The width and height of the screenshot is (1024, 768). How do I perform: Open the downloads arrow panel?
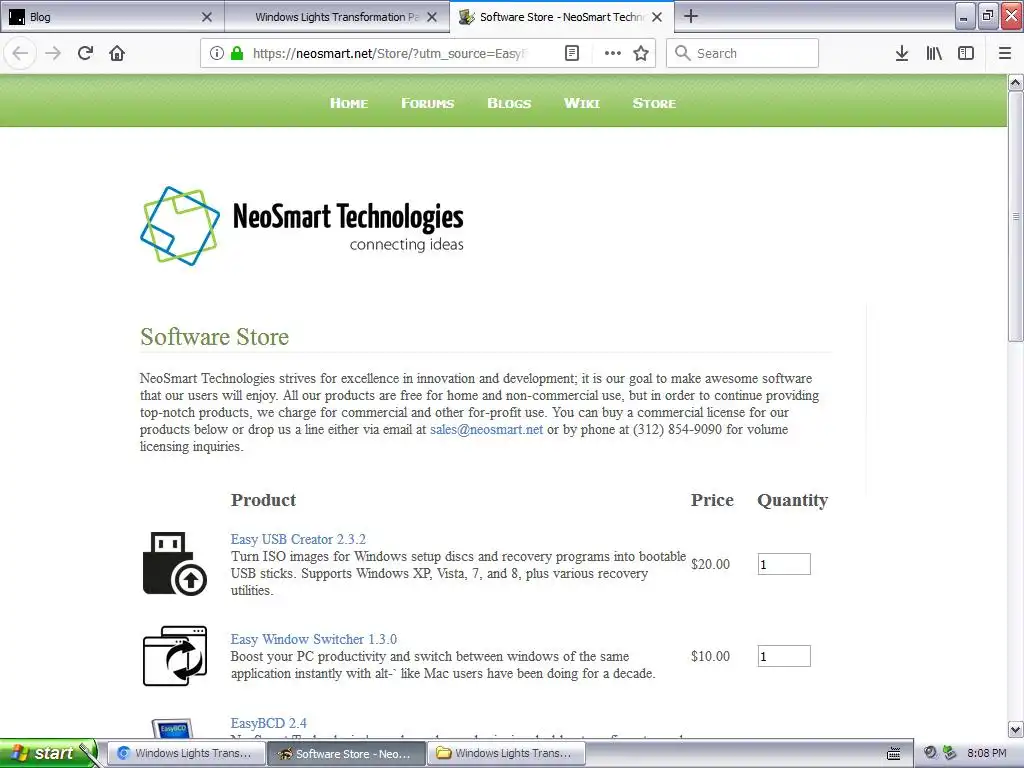pyautogui.click(x=902, y=53)
